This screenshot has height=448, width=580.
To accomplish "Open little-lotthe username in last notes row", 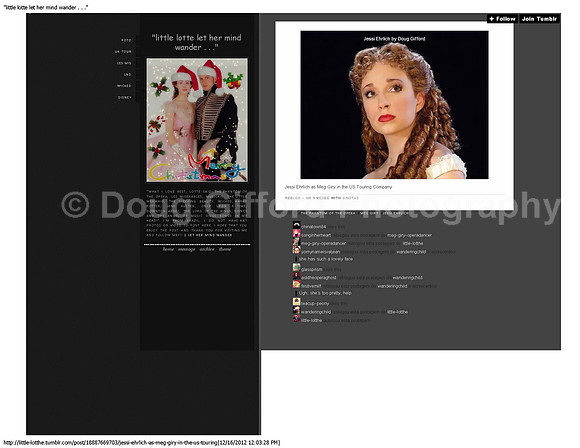I will point(311,321).
